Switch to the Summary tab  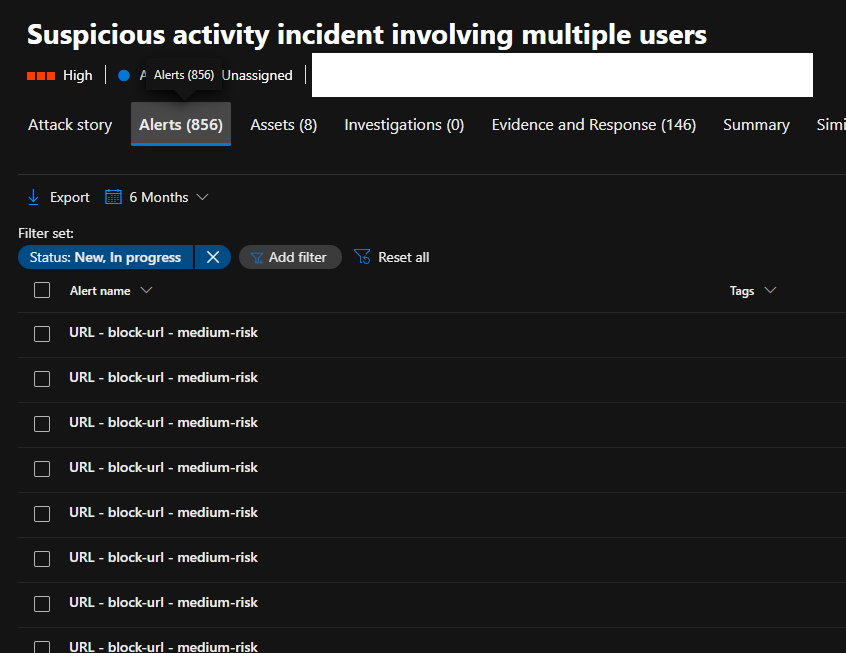756,125
